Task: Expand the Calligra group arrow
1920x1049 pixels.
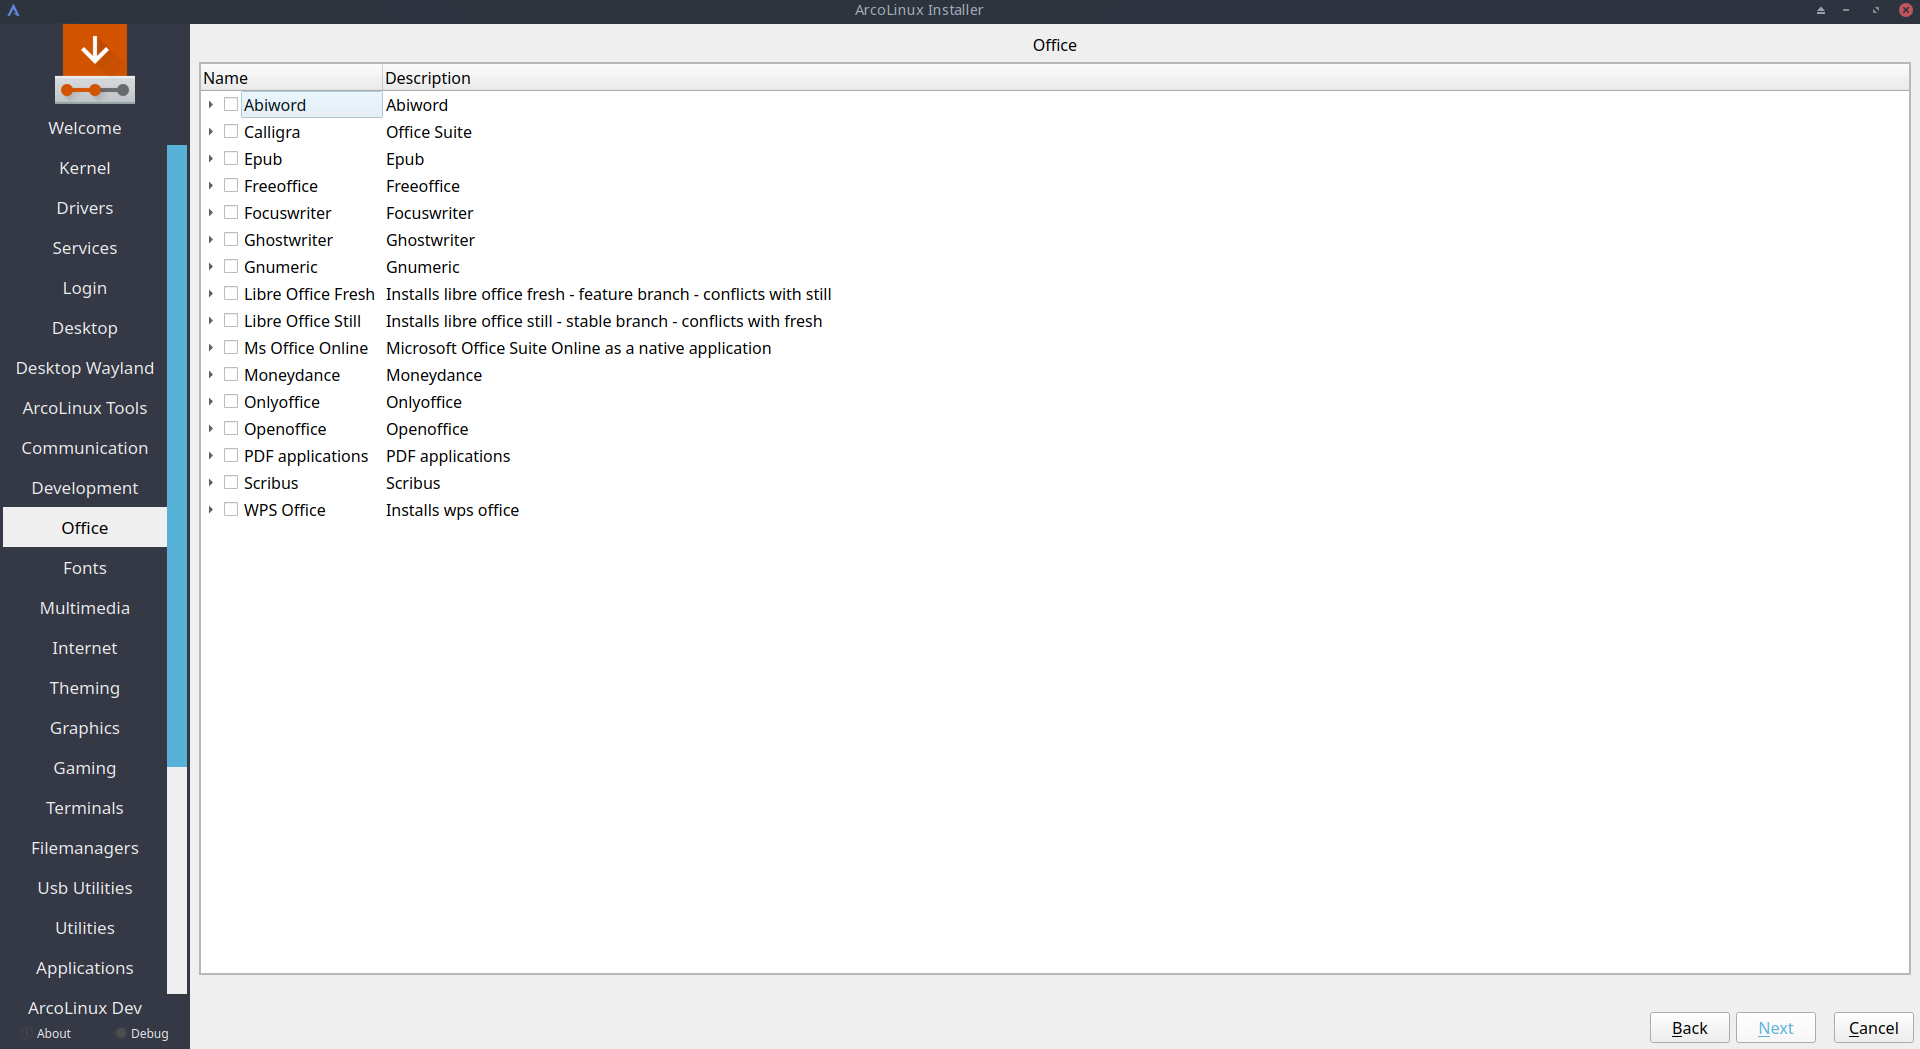Action: tap(211, 132)
